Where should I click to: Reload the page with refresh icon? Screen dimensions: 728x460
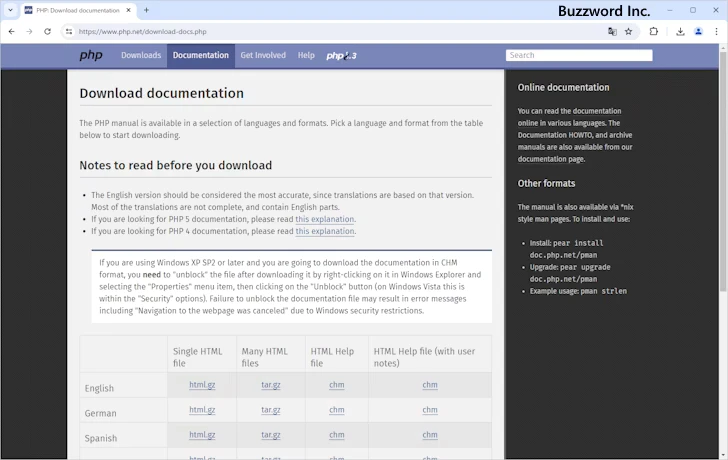[47, 32]
